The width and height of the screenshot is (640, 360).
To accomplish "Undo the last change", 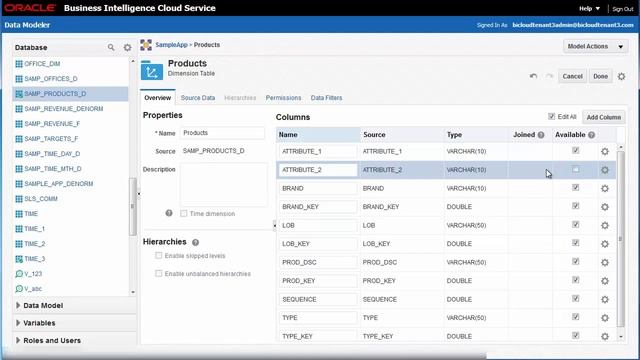I will [533, 76].
